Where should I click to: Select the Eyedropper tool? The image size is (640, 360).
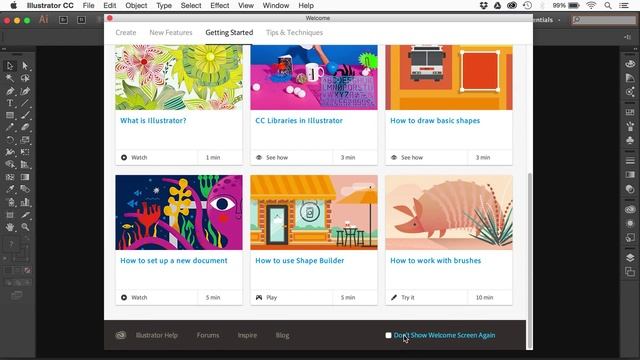10,189
